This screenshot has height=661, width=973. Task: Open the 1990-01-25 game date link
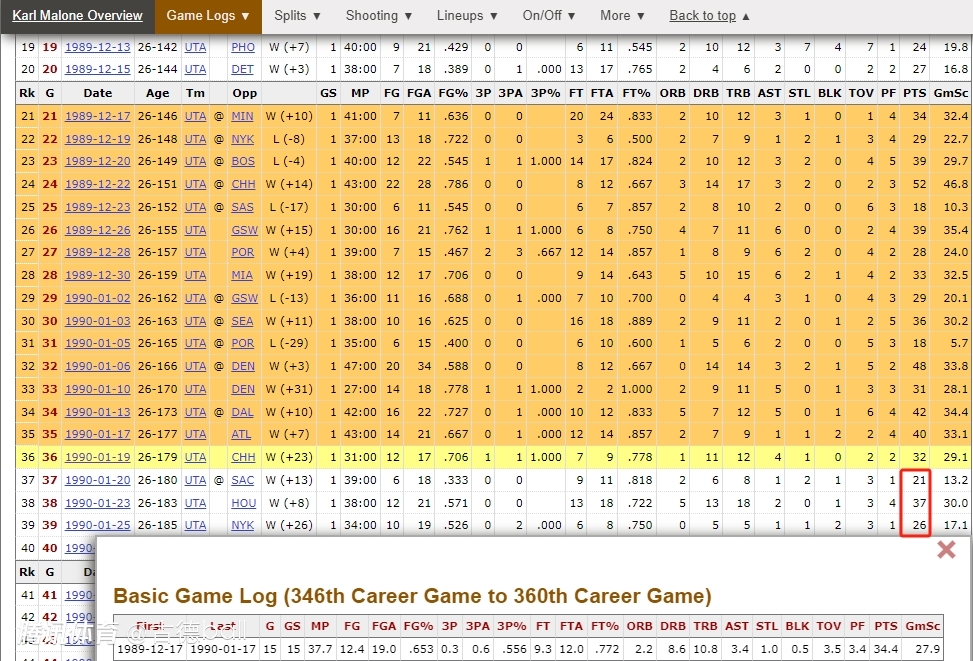pyautogui.click(x=97, y=525)
